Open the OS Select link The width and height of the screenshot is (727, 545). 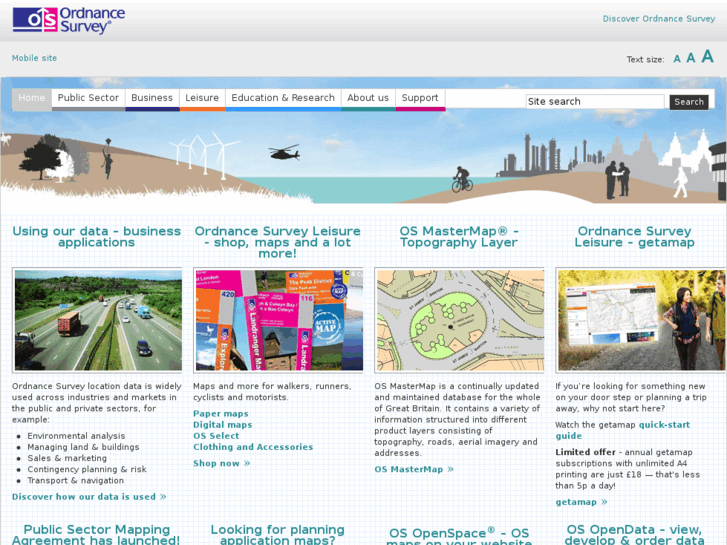(x=216, y=436)
